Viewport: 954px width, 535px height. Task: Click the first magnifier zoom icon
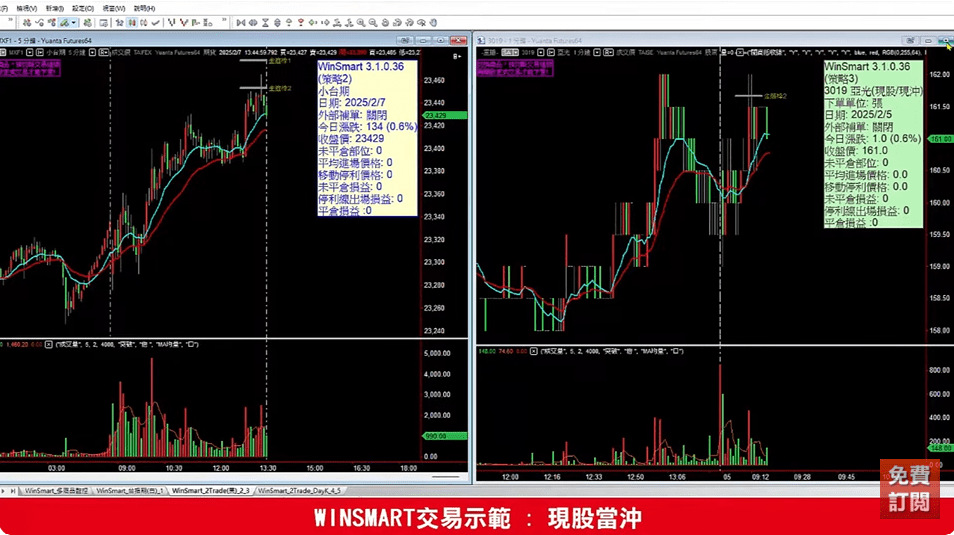pos(361,23)
